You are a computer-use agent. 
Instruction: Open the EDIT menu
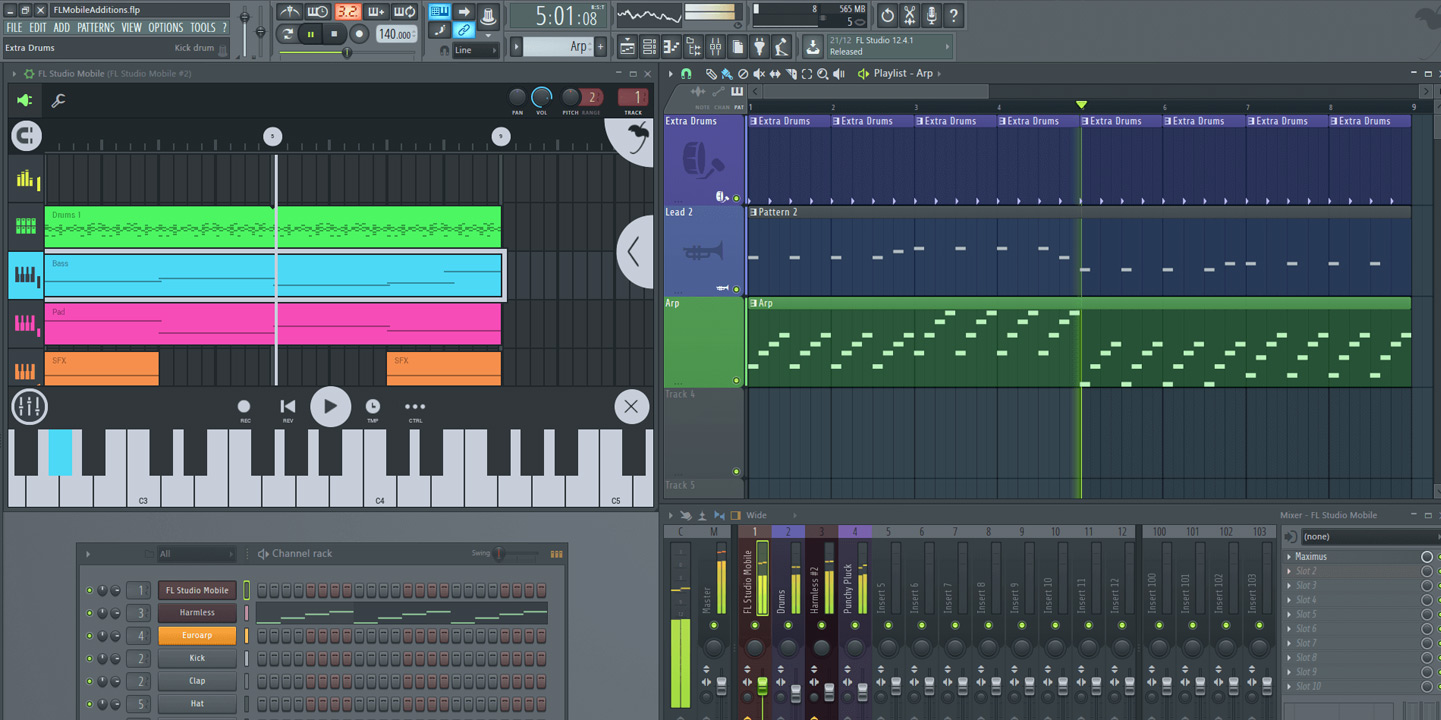[38, 28]
